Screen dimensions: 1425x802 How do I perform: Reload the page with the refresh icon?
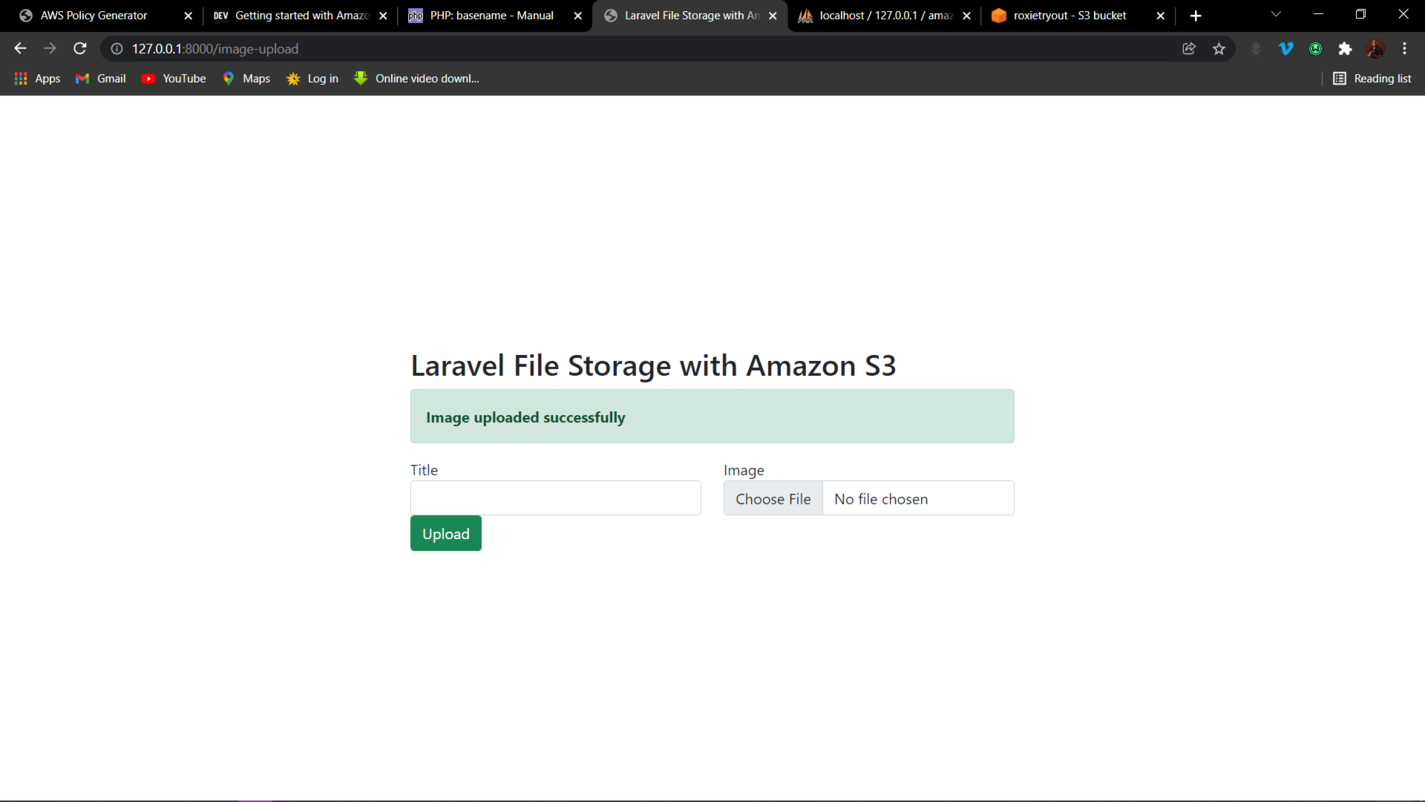tap(80, 49)
